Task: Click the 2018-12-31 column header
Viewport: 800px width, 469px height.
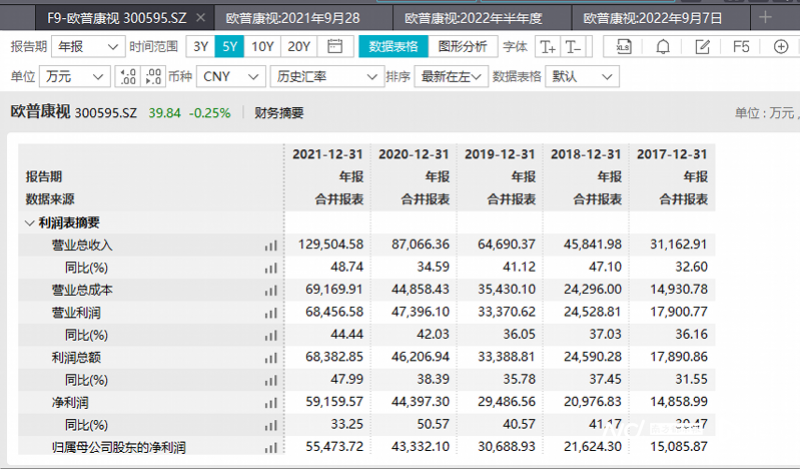Action: click(586, 154)
